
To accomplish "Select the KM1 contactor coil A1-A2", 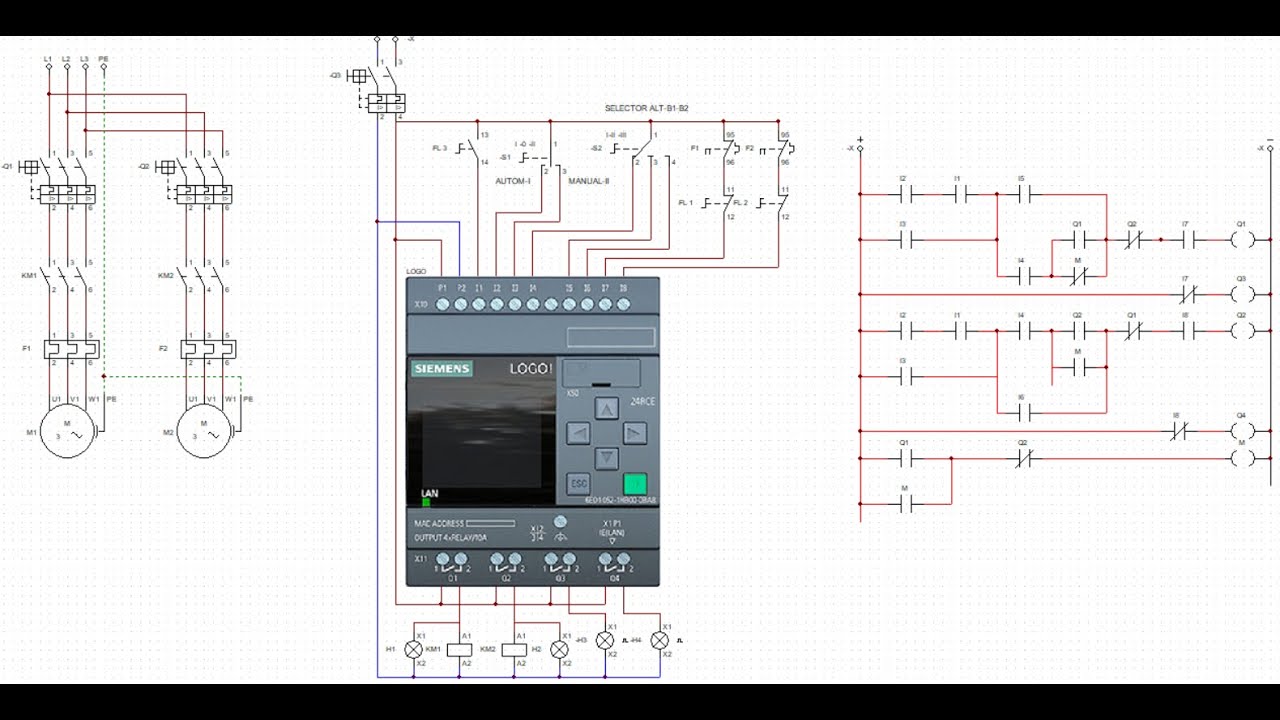I will (x=460, y=649).
